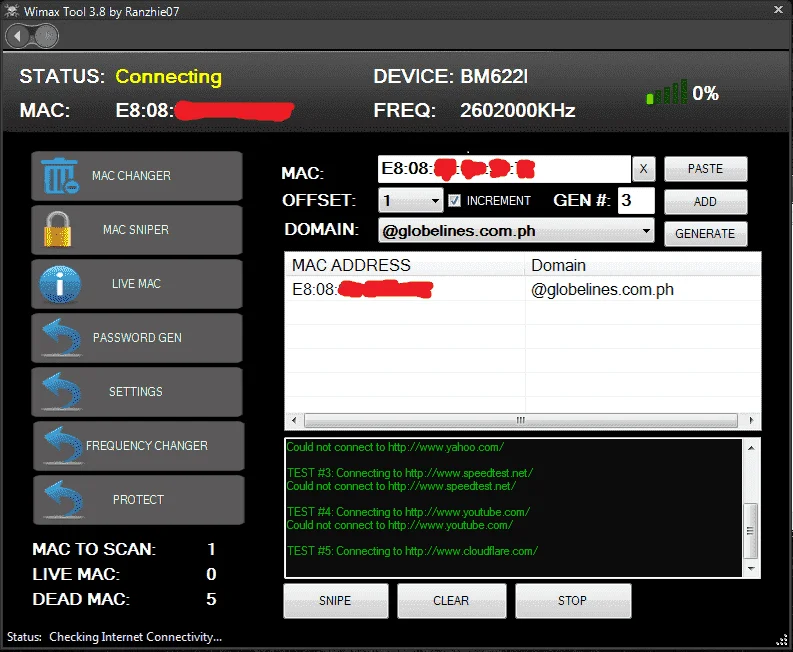
Task: Clear MAC field with X button
Action: 643,169
